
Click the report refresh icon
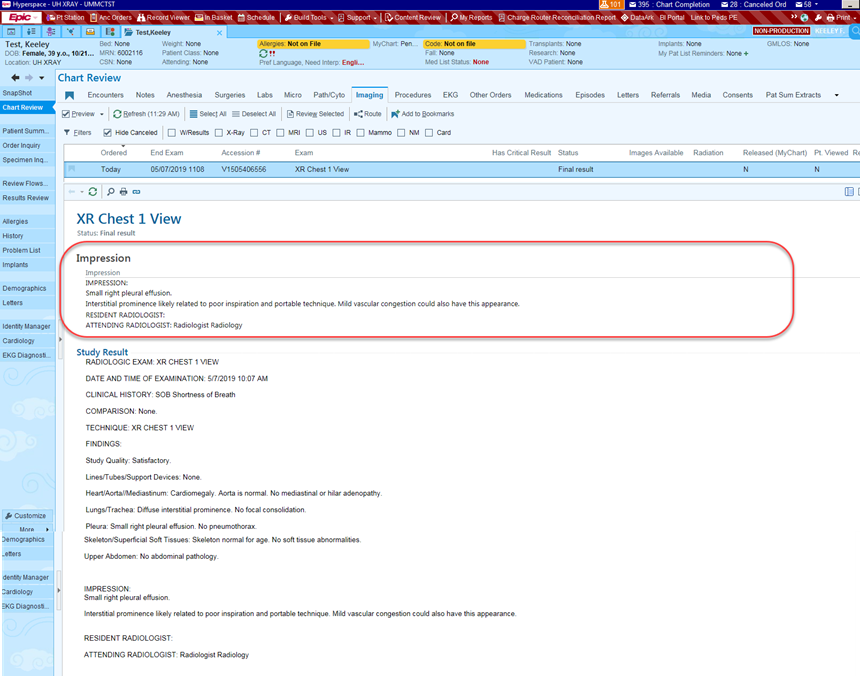[x=93, y=191]
